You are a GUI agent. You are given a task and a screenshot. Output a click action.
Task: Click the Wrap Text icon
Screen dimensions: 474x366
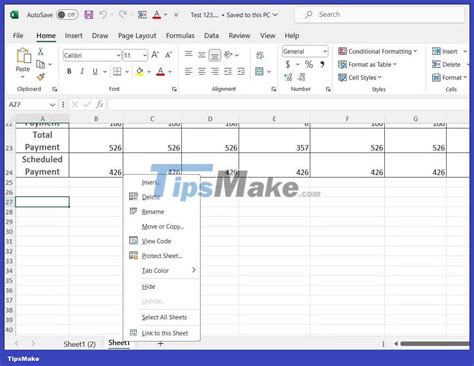pos(260,55)
